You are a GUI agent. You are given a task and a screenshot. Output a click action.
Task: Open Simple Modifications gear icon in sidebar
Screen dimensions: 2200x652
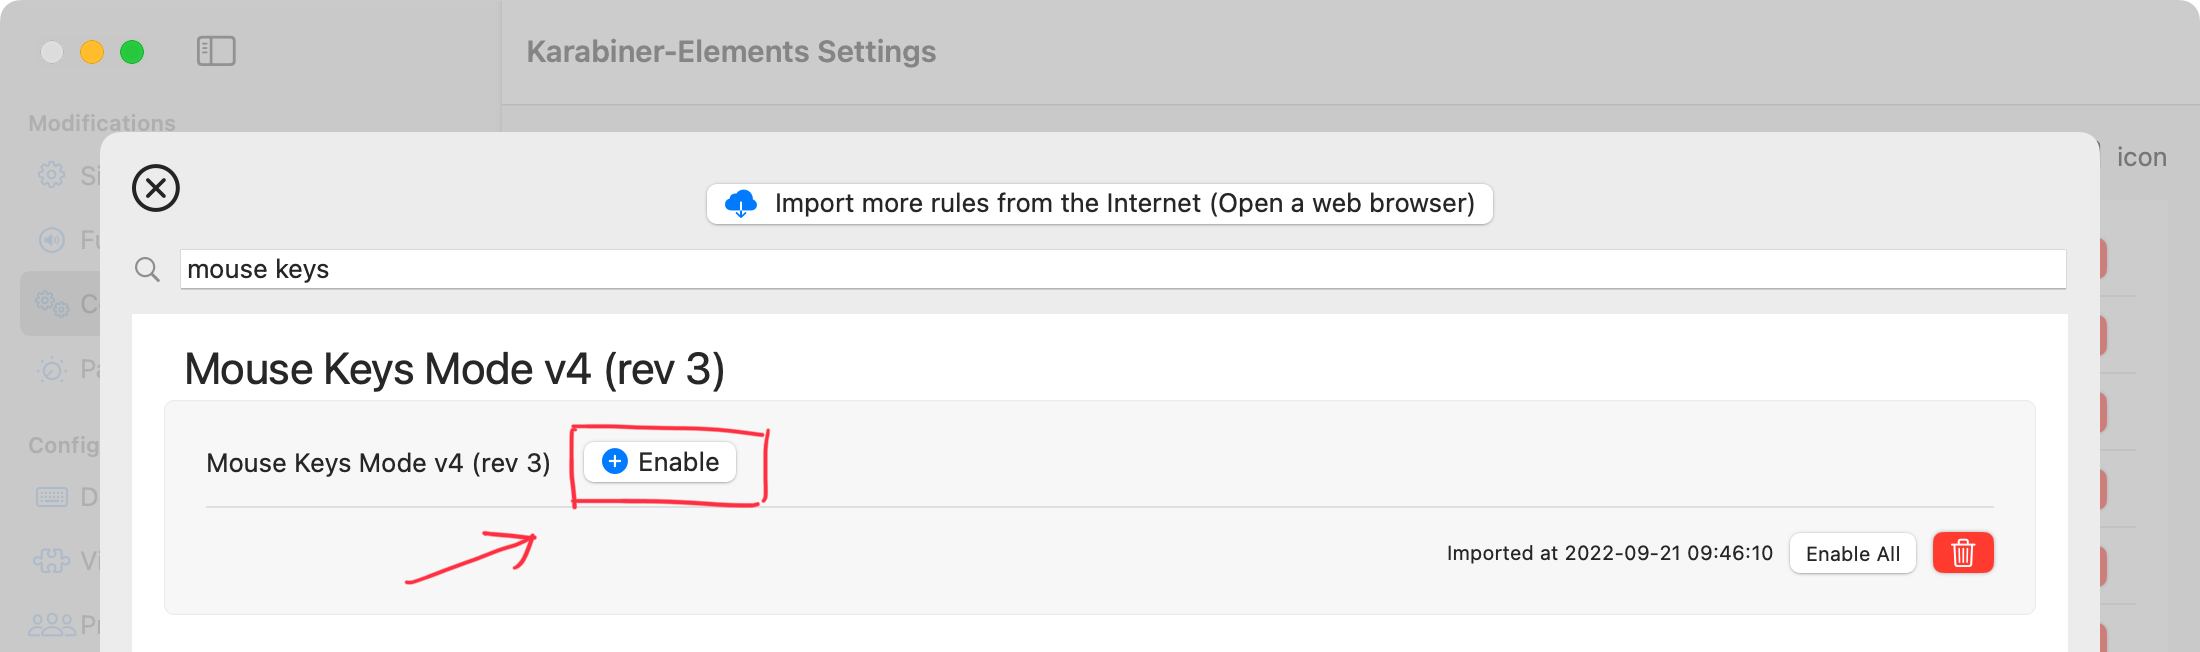[x=52, y=175]
